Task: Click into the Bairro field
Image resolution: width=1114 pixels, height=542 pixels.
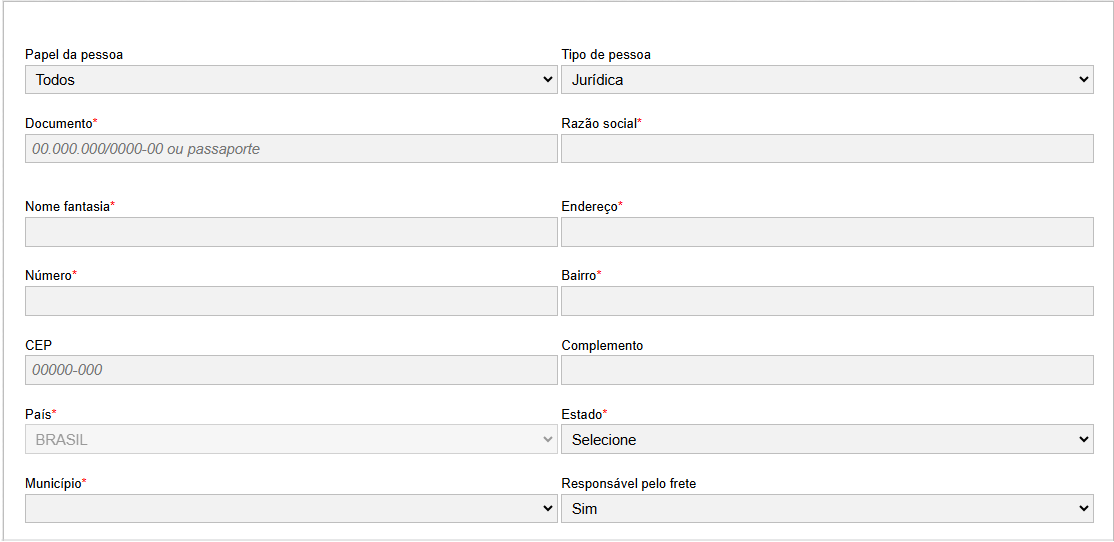Action: click(827, 301)
